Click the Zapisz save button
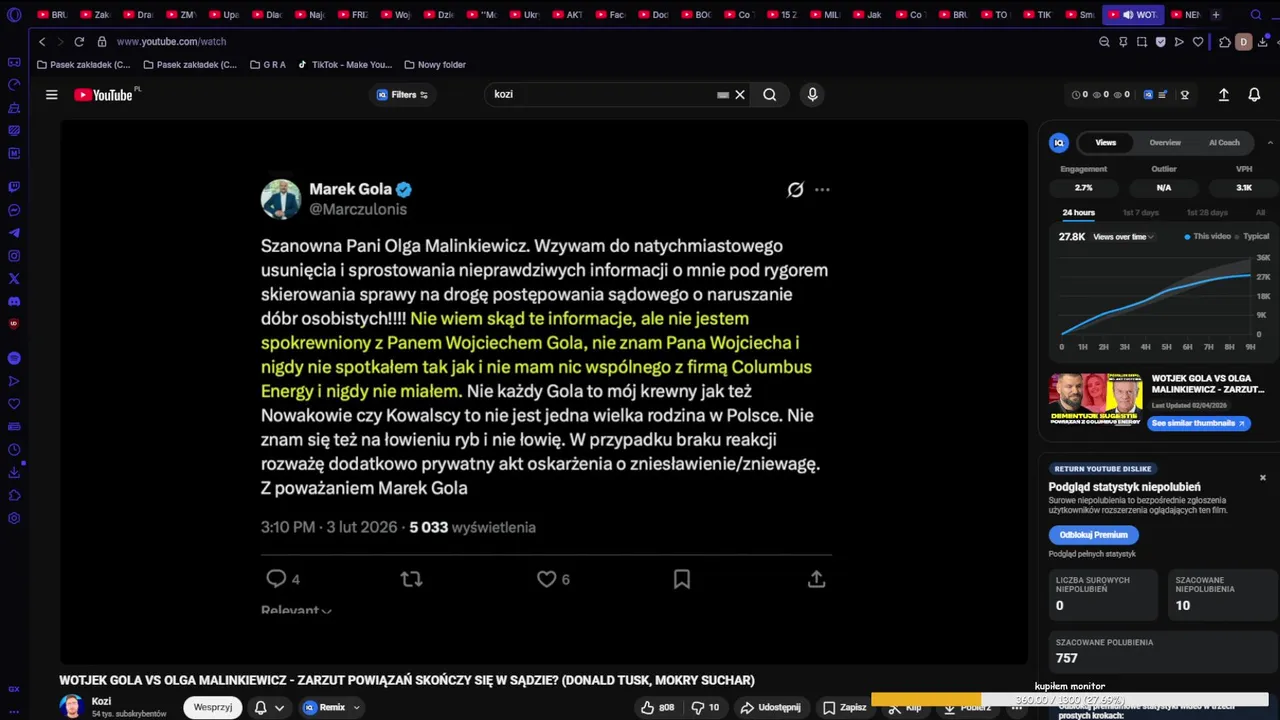 (844, 707)
